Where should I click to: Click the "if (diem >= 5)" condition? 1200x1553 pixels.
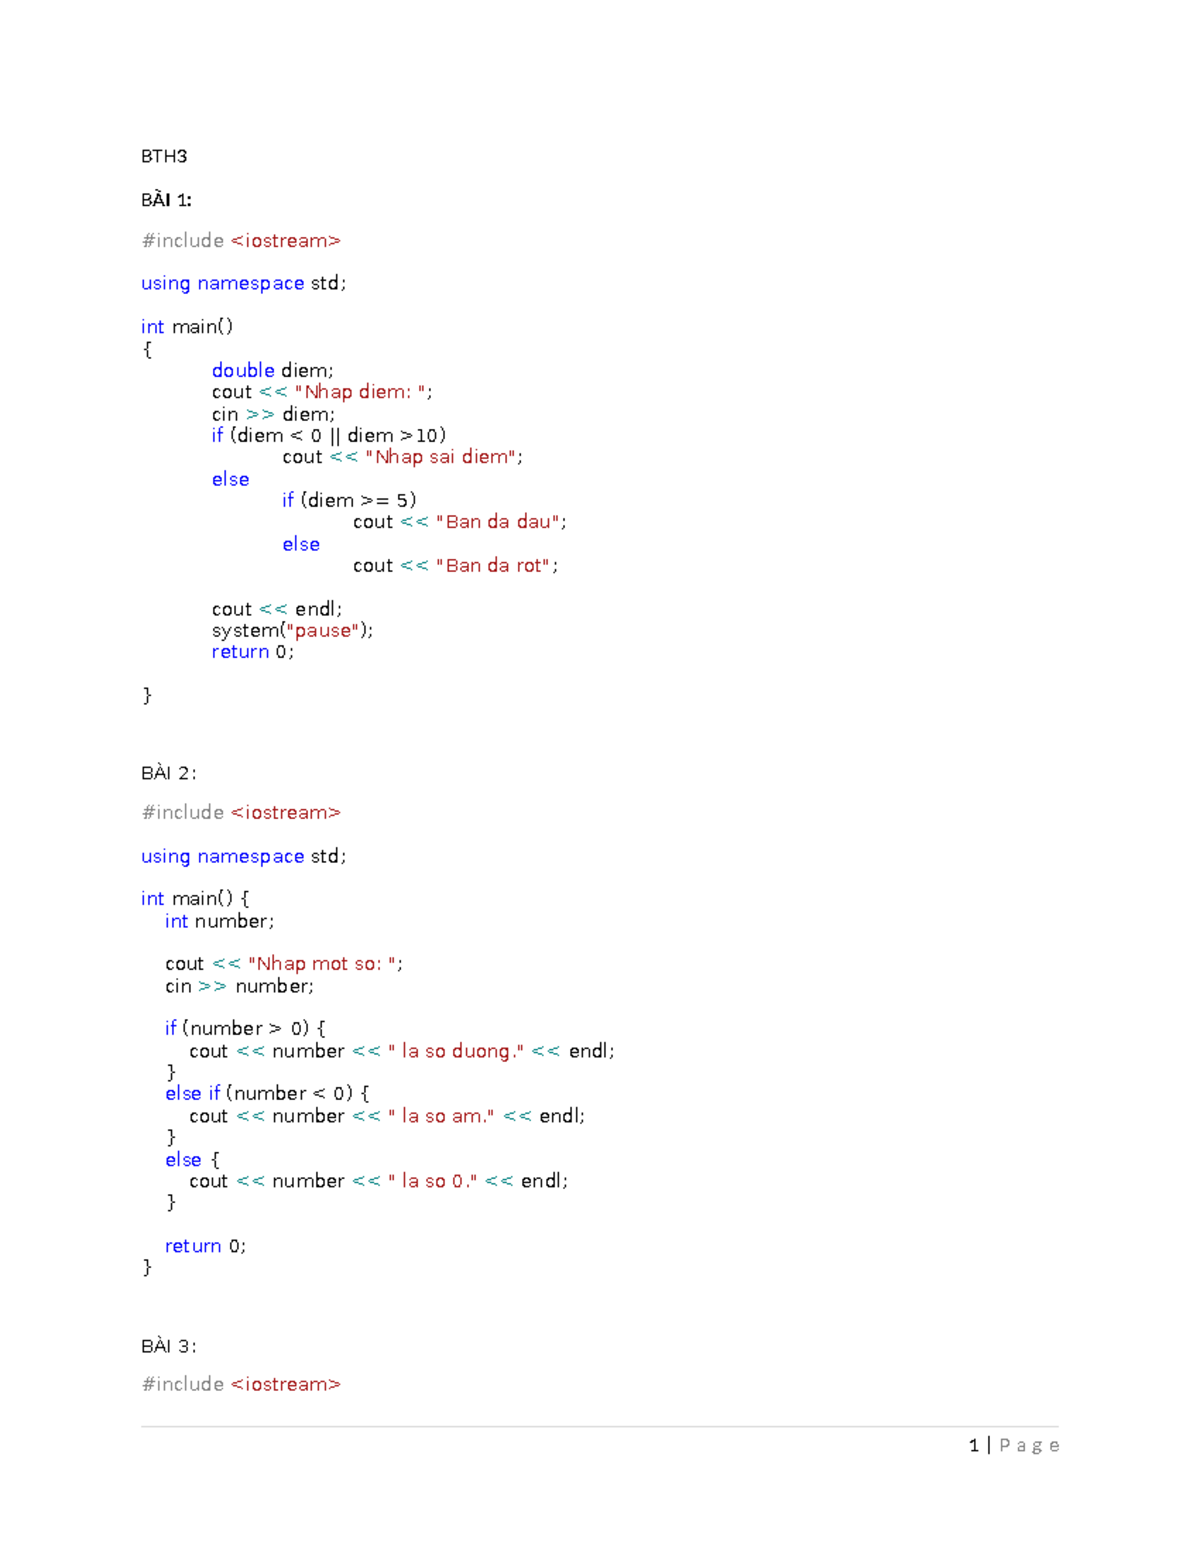coord(349,500)
